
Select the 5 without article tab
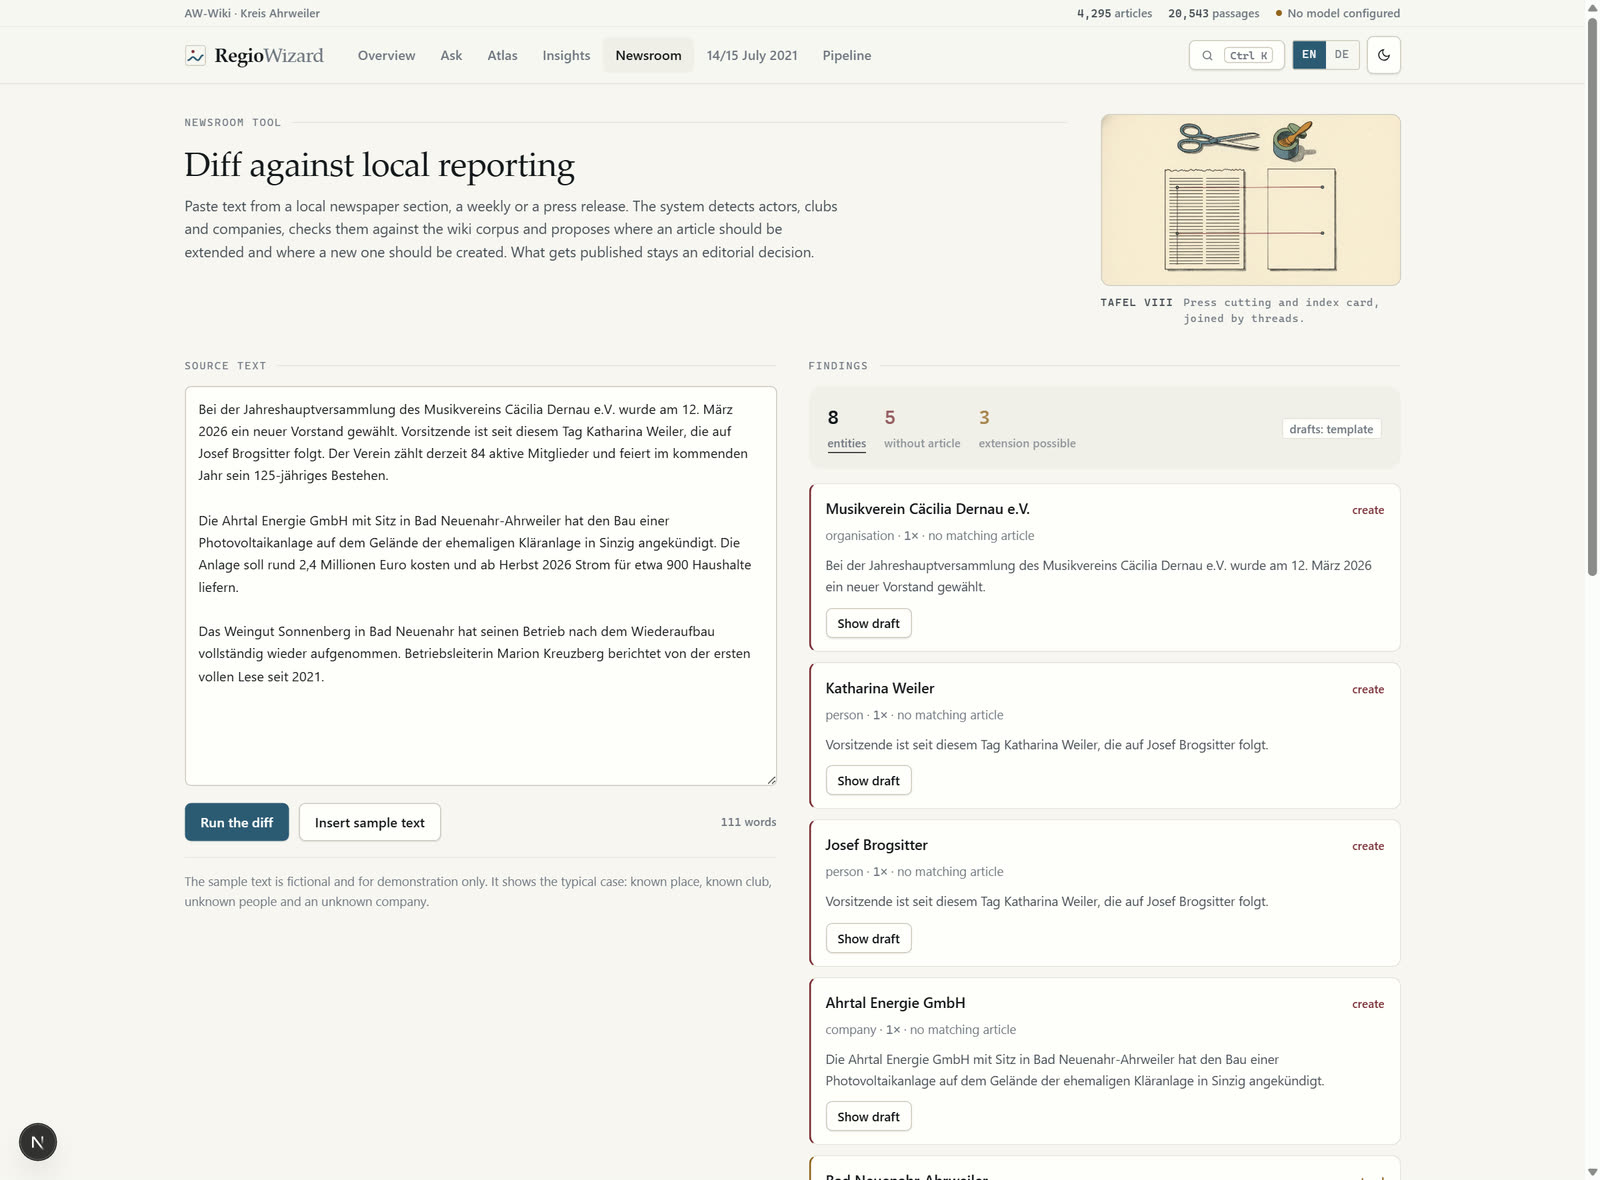[x=921, y=429]
